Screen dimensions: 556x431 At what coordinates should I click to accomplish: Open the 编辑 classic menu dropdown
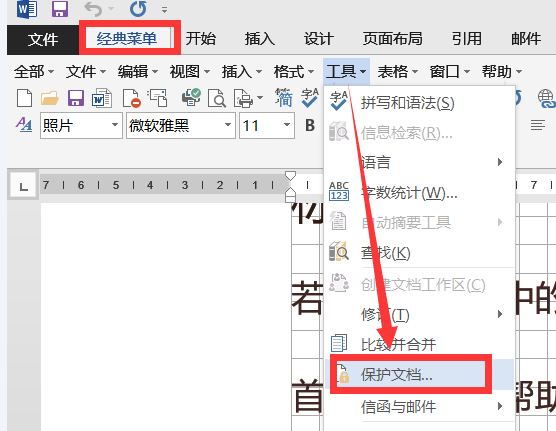[138, 72]
